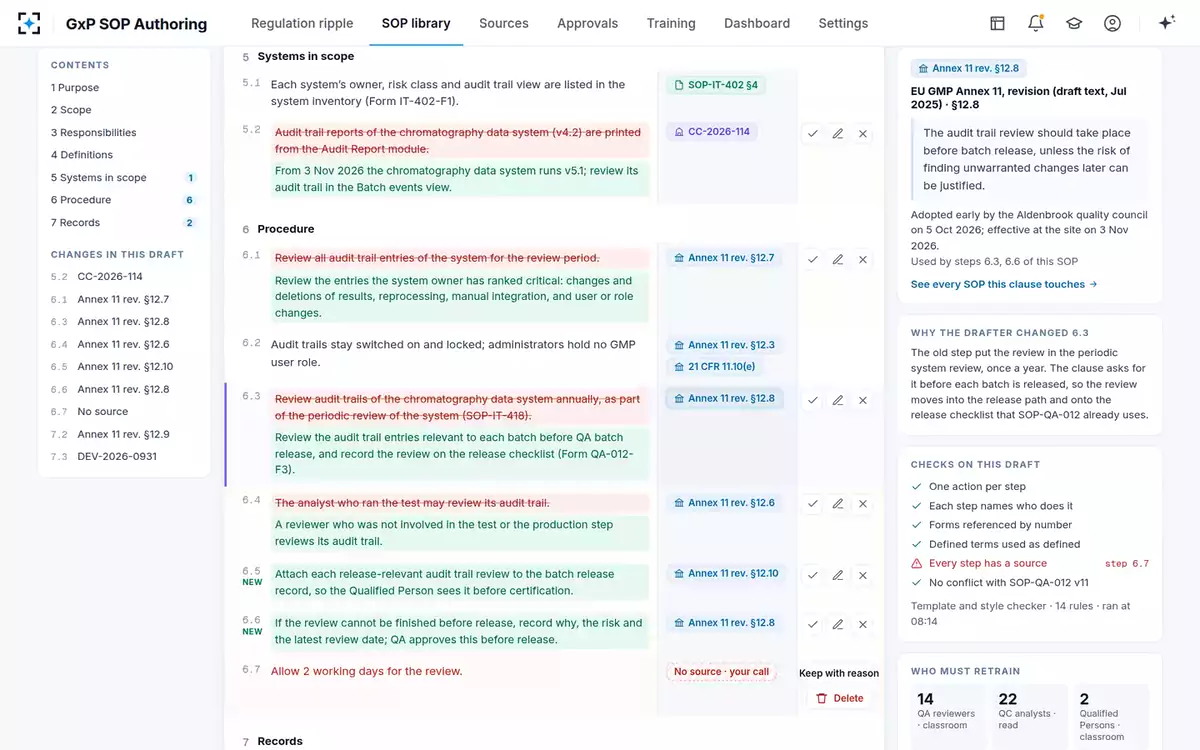Reject the change in step 5.2
The width and height of the screenshot is (1200, 750).
863,133
